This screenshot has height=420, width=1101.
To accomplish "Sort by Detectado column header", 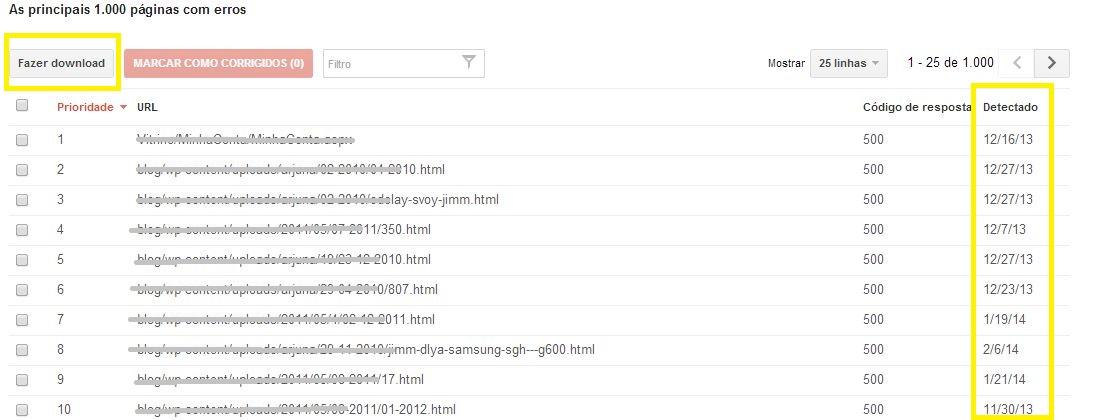I will (1010, 107).
